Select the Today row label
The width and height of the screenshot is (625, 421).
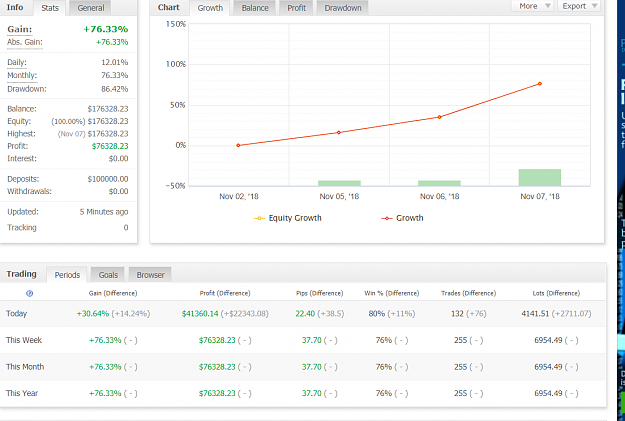point(16,314)
